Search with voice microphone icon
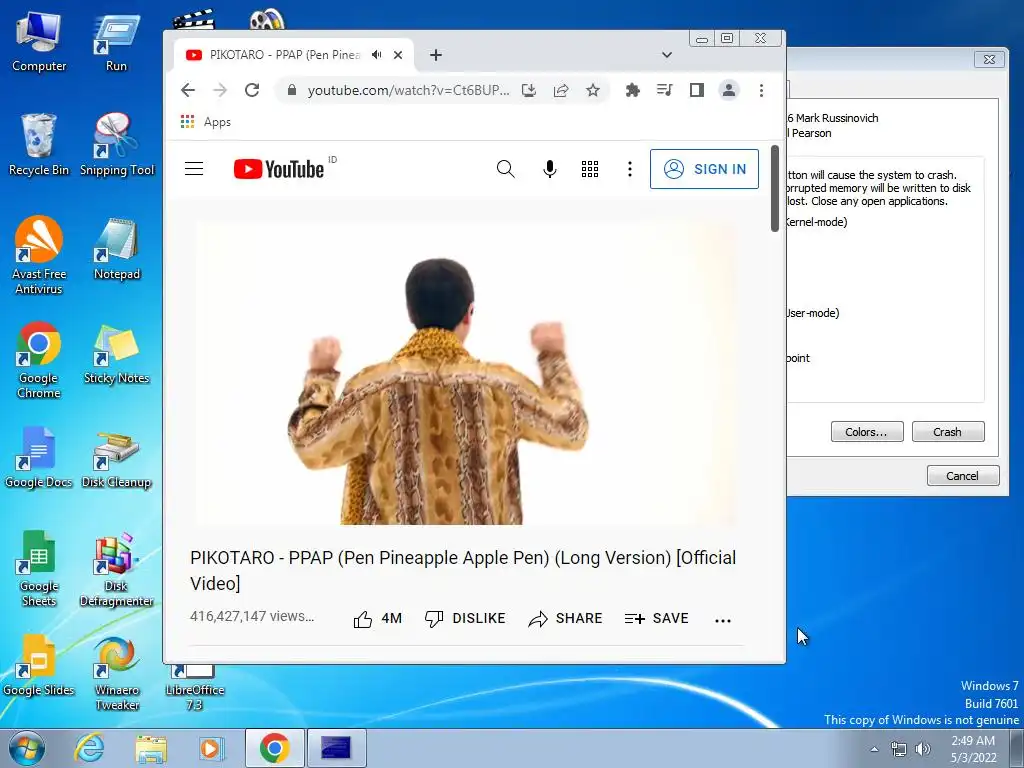This screenshot has height=768, width=1024. 550,169
